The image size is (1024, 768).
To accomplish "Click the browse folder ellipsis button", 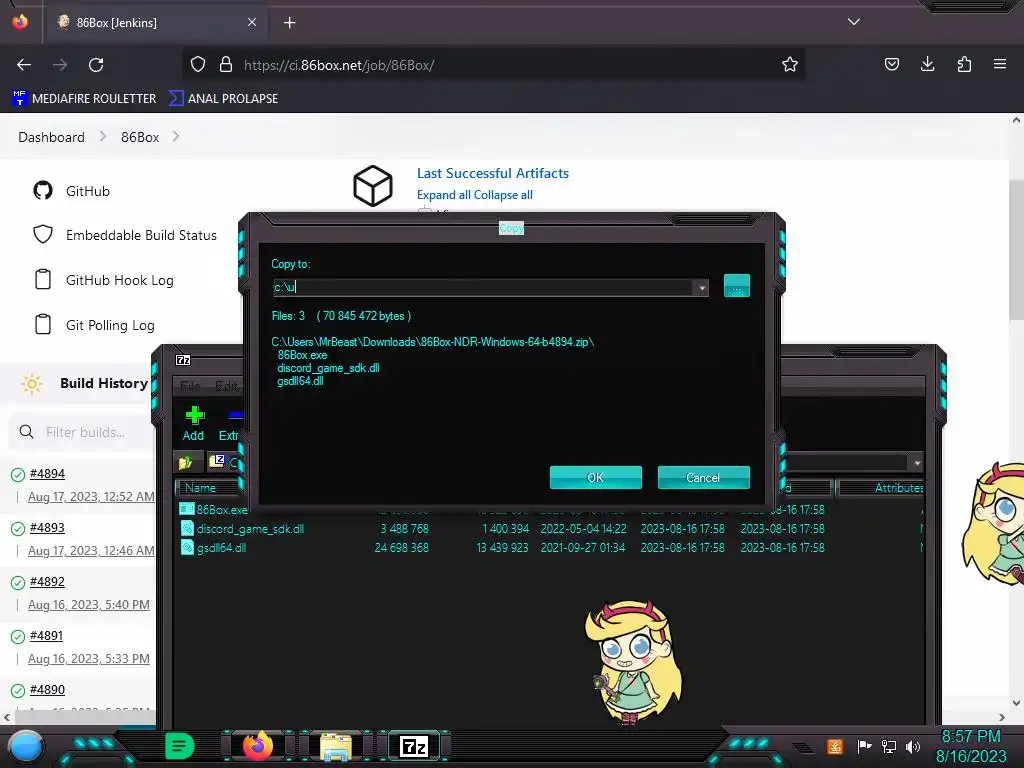I will pyautogui.click(x=737, y=286).
